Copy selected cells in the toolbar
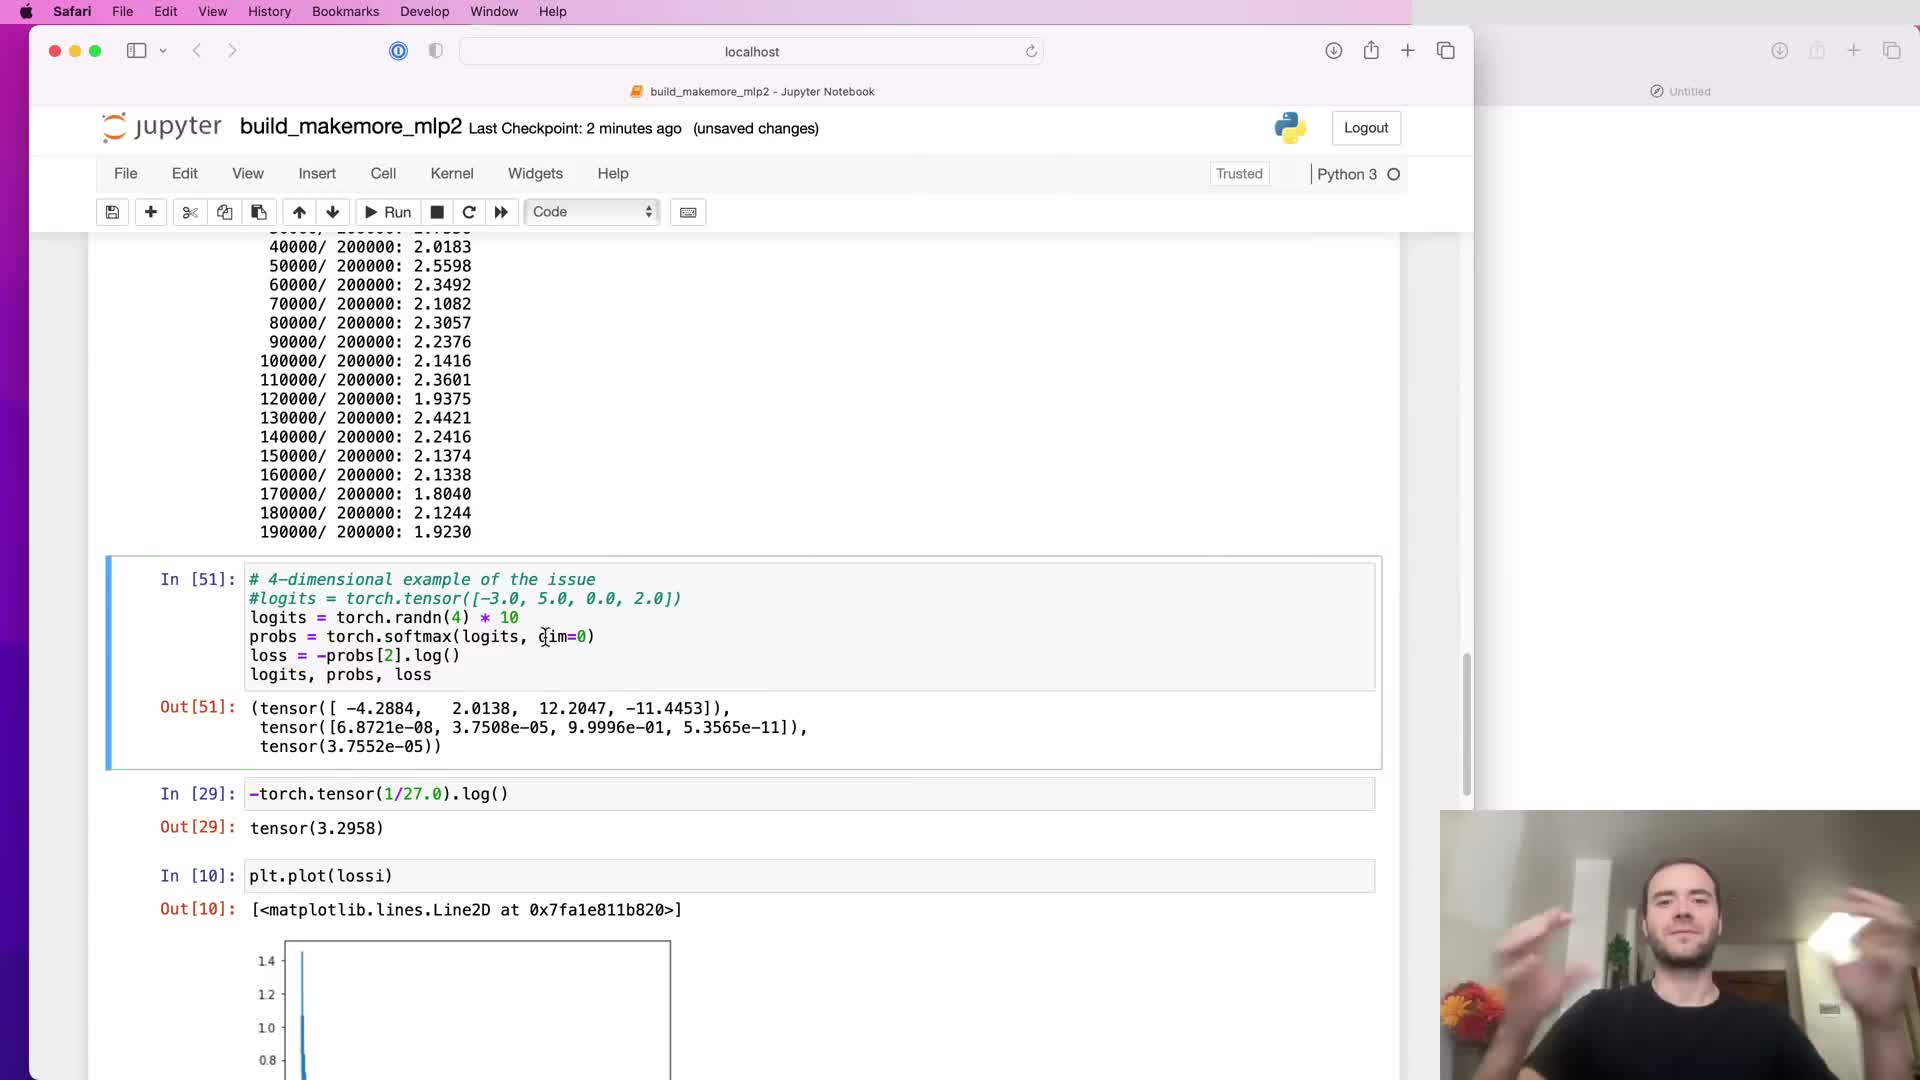 point(224,212)
